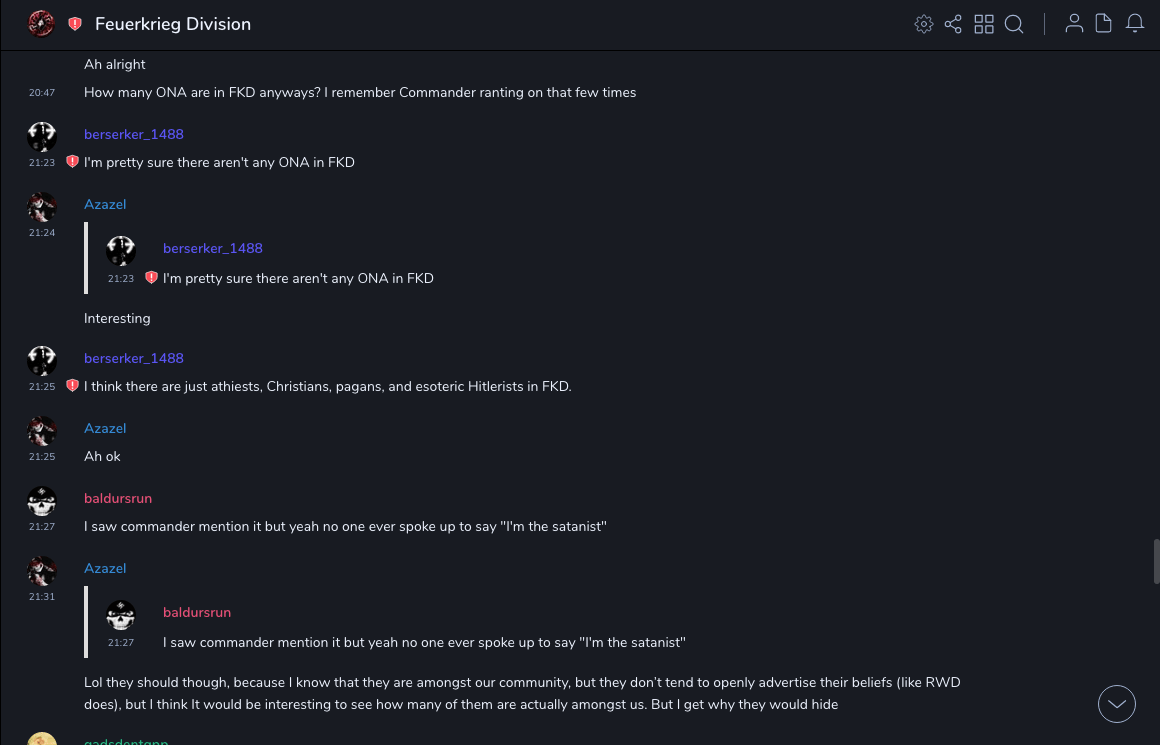1160x745 pixels.
Task: Click Azazel username on 21:31 message
Action: click(105, 568)
